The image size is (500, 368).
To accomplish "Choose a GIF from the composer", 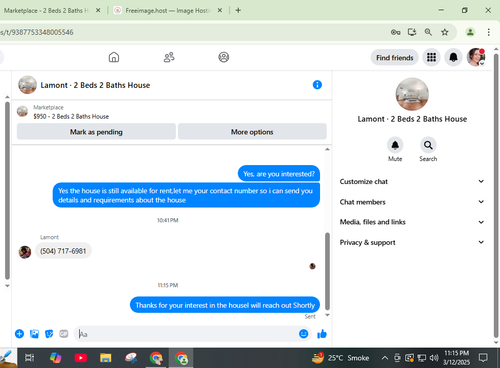I will click(64, 334).
